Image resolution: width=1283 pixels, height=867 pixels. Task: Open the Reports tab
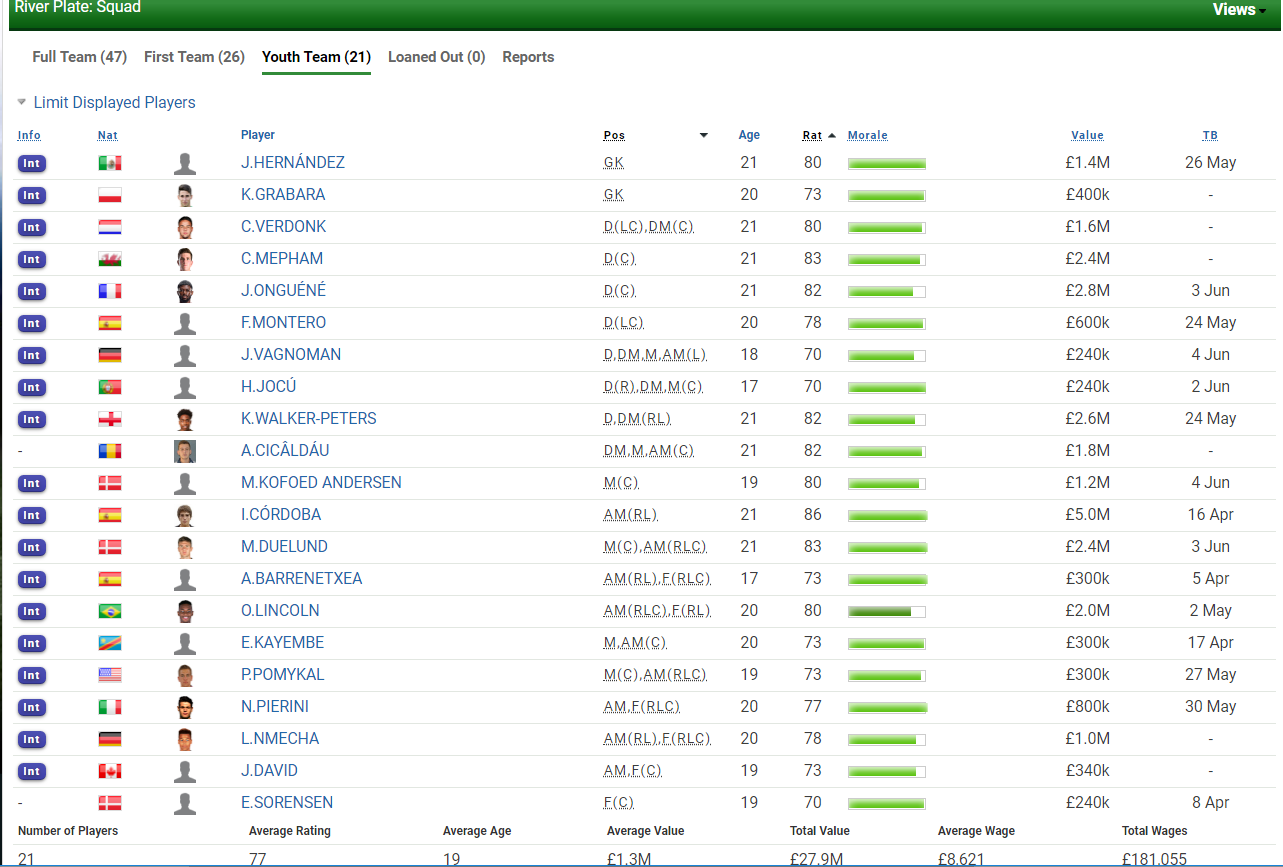(528, 57)
